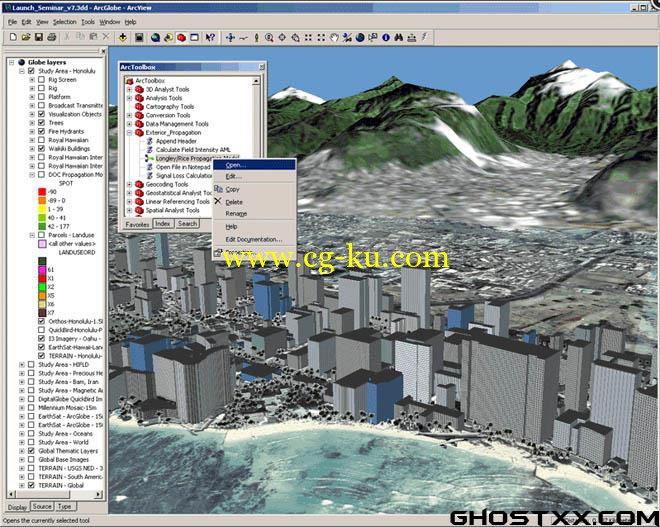Screen dimensions: 660x527
Task: Click the Fixed Zoom Out icon
Action: point(321,37)
